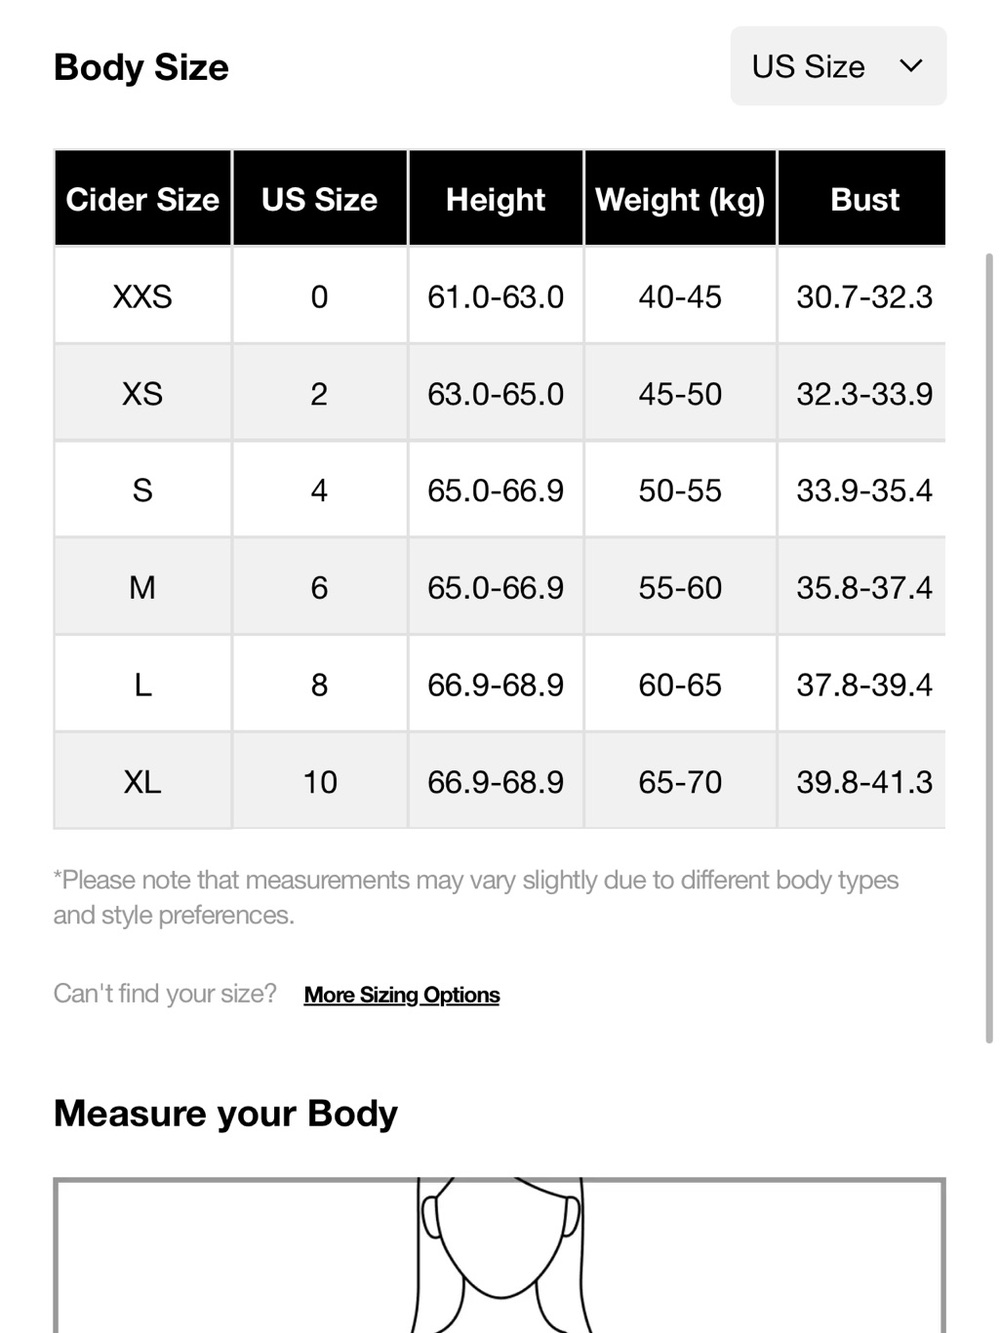Click the M size cell
The height and width of the screenshot is (1333, 1000).
[x=143, y=587]
